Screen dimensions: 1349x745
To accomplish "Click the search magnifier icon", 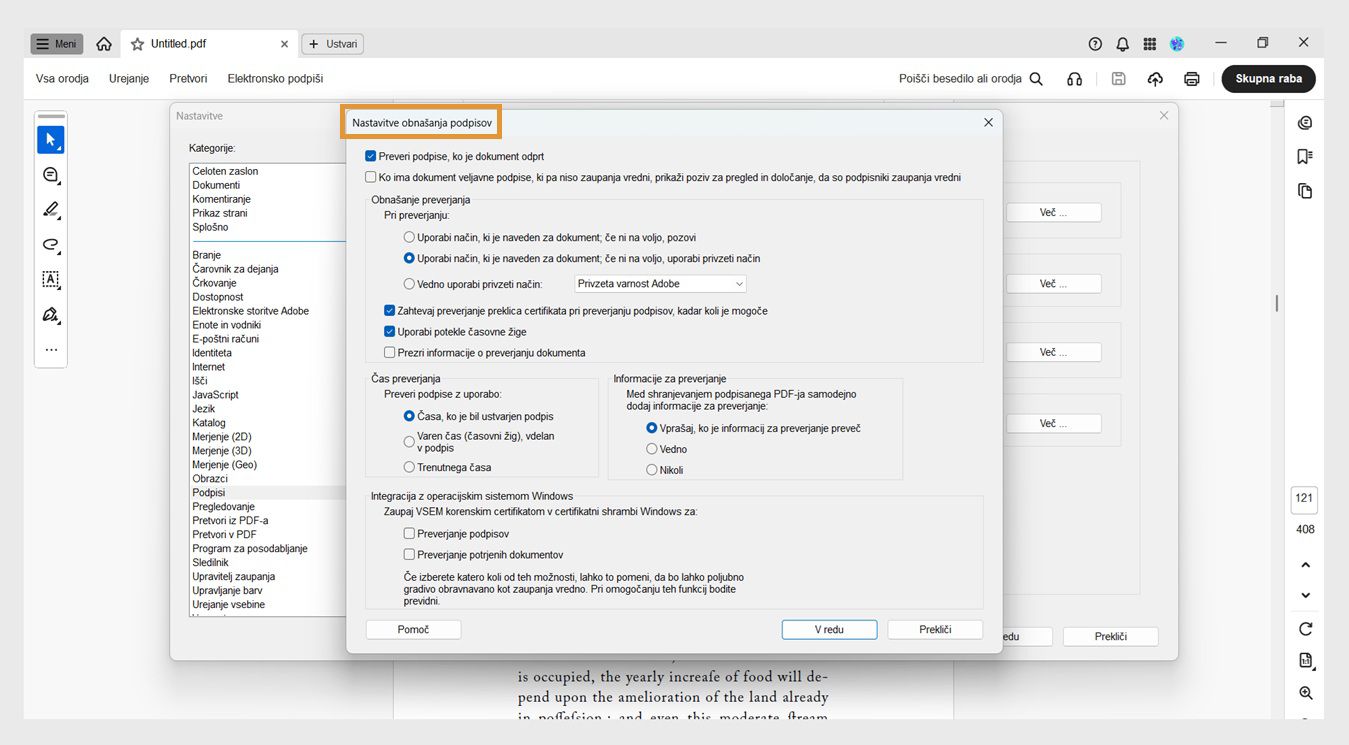I will [1036, 79].
